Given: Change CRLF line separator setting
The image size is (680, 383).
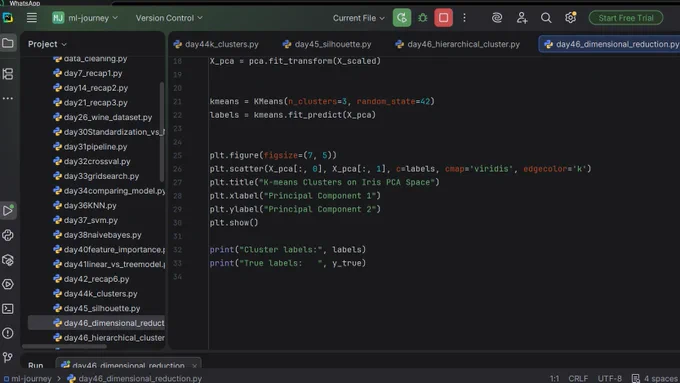Looking at the screenshot, I should click(578, 378).
